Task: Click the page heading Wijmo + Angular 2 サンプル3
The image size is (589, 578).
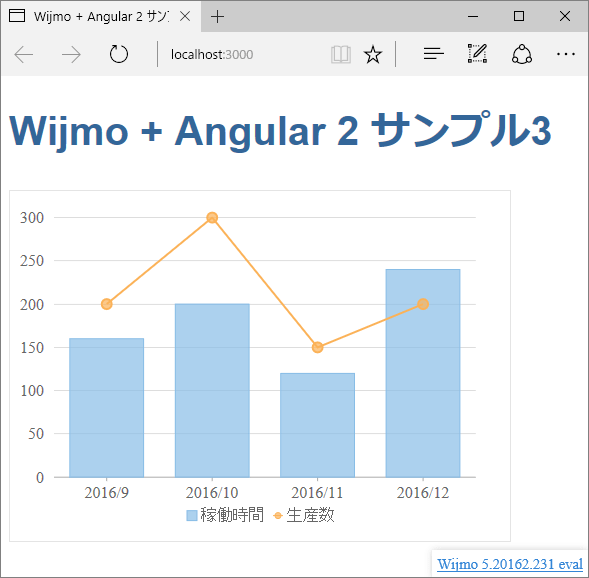Action: (x=280, y=131)
